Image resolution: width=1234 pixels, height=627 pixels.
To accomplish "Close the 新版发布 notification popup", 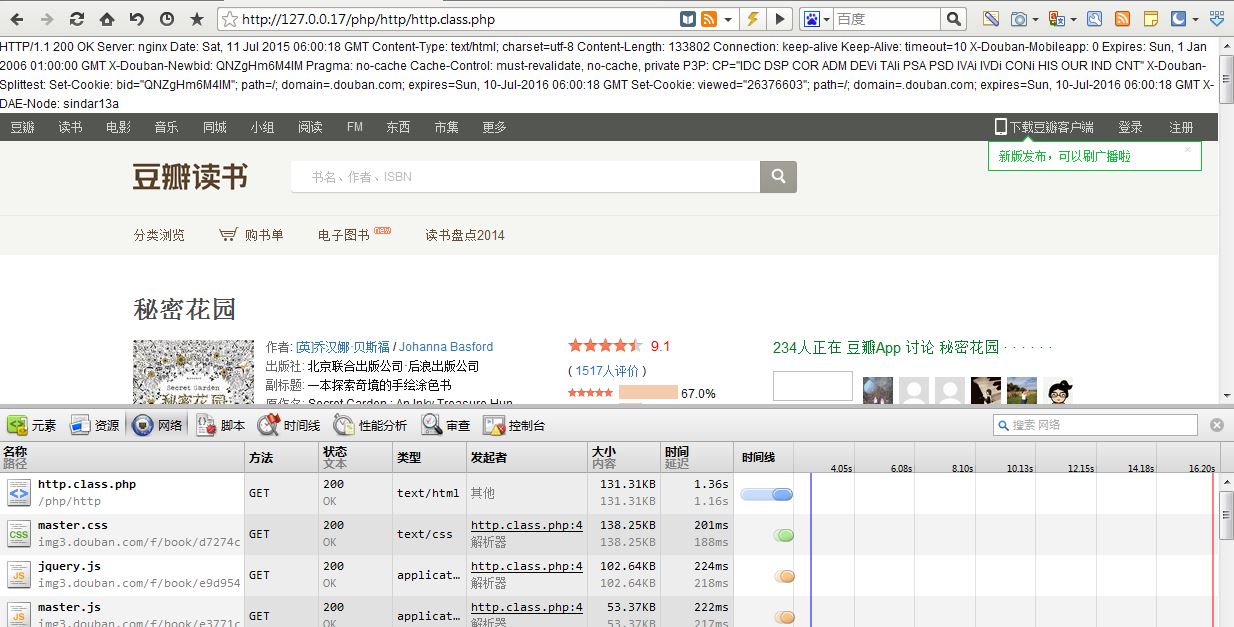I will pyautogui.click(x=1188, y=149).
